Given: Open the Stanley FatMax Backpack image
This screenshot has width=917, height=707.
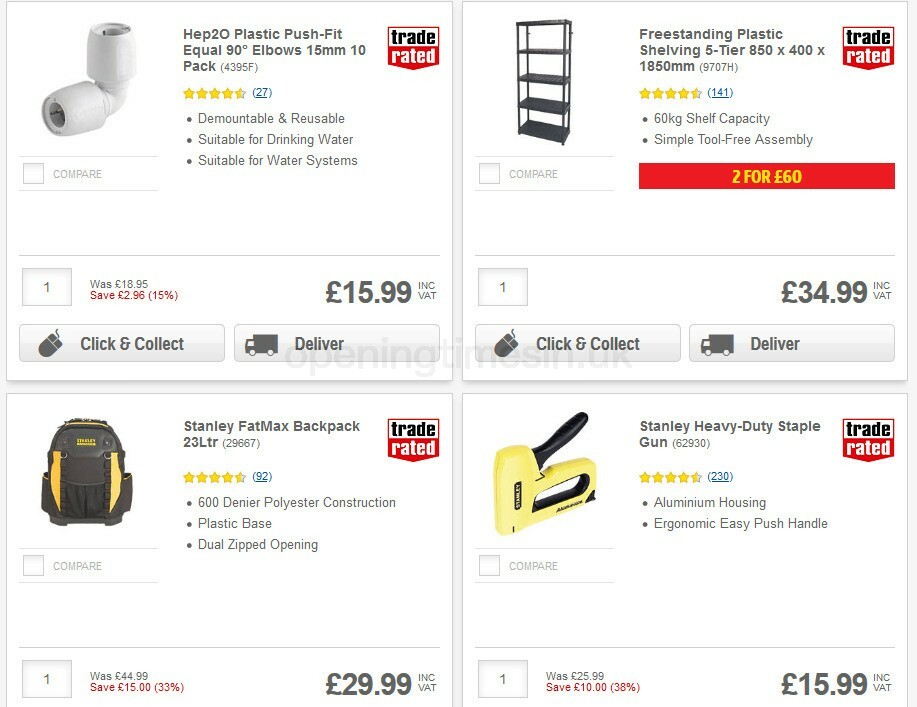Looking at the screenshot, I should 88,470.
